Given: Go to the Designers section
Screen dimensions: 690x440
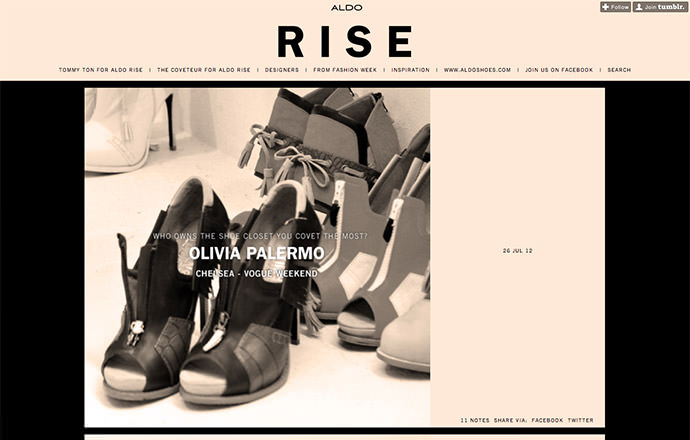Looking at the screenshot, I should click(282, 70).
